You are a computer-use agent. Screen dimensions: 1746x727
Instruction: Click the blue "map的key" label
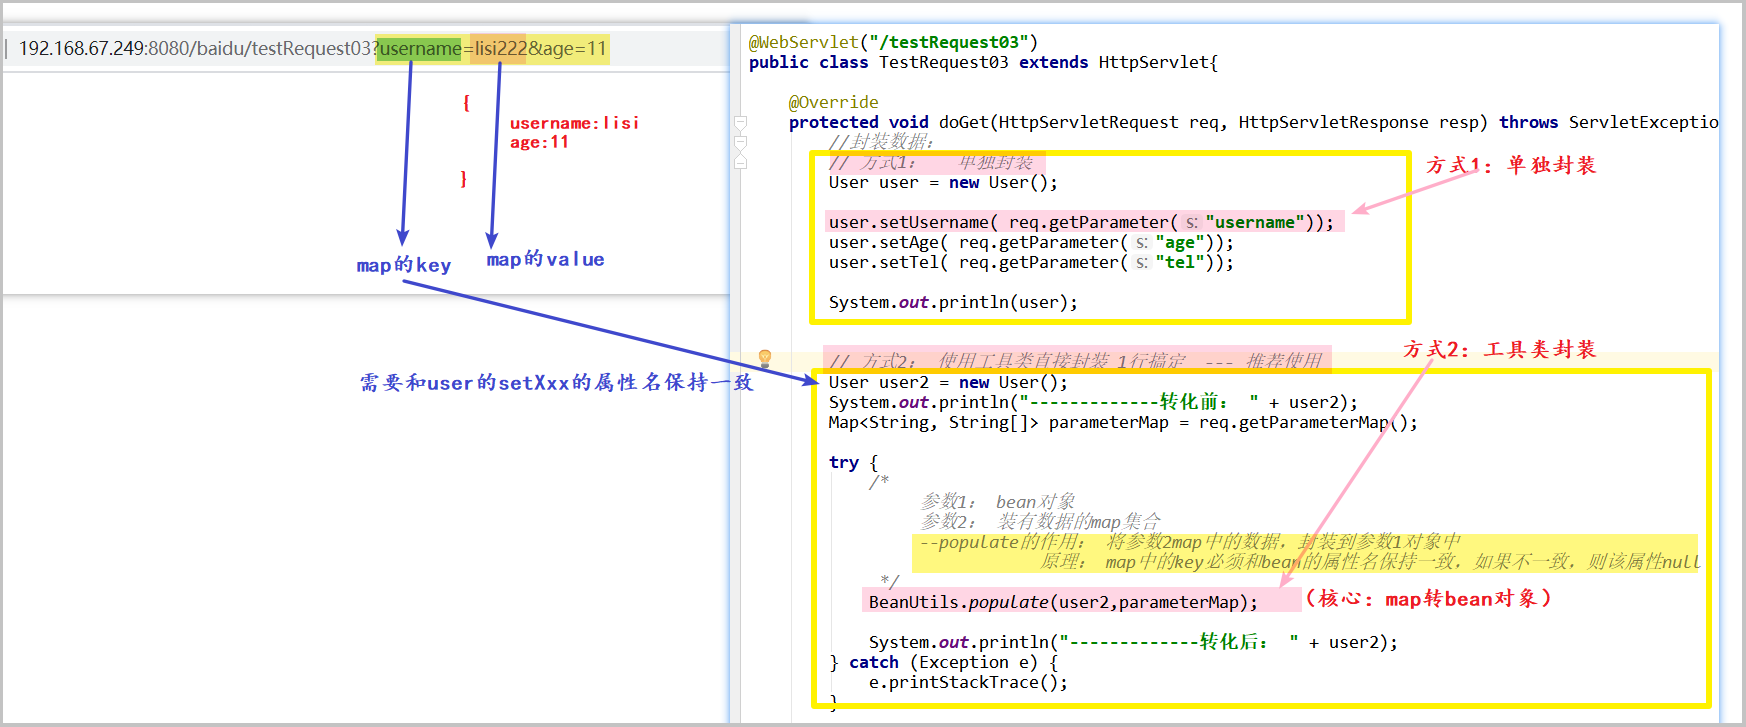click(x=404, y=265)
